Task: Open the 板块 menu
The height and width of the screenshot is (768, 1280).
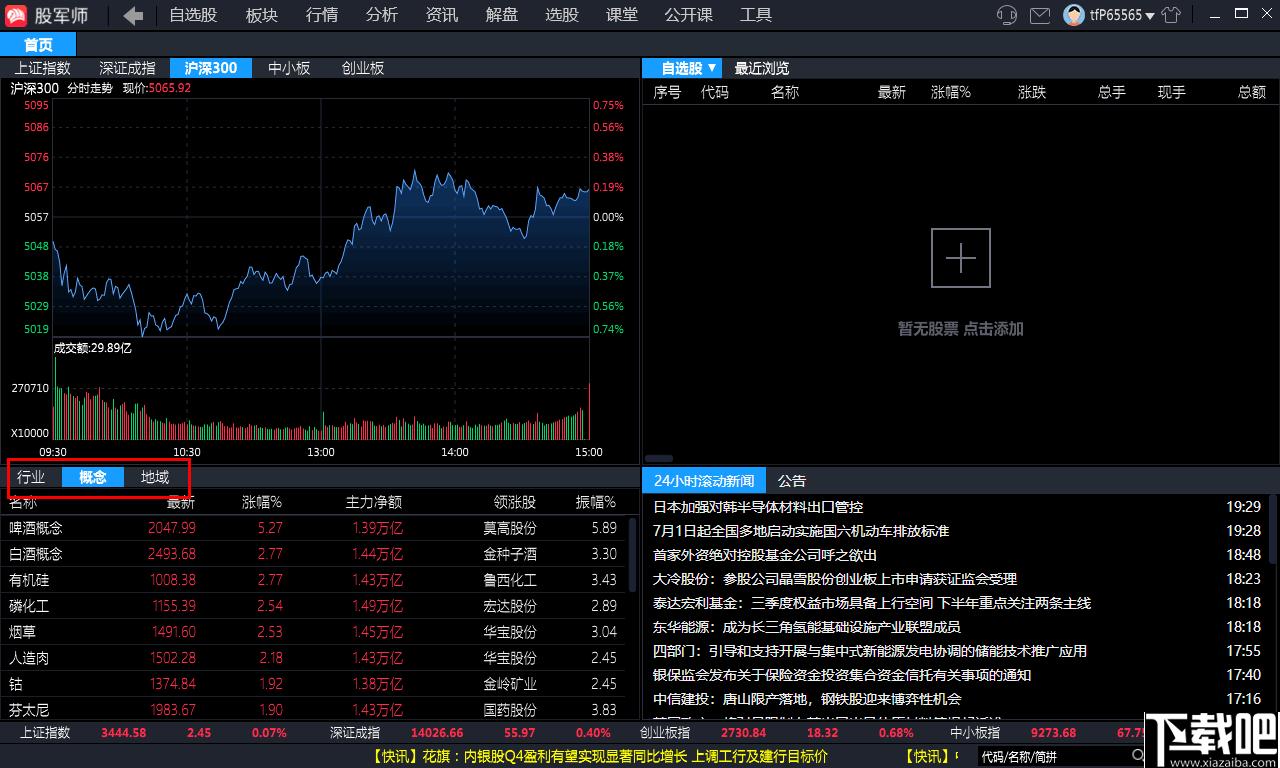Action: [261, 15]
